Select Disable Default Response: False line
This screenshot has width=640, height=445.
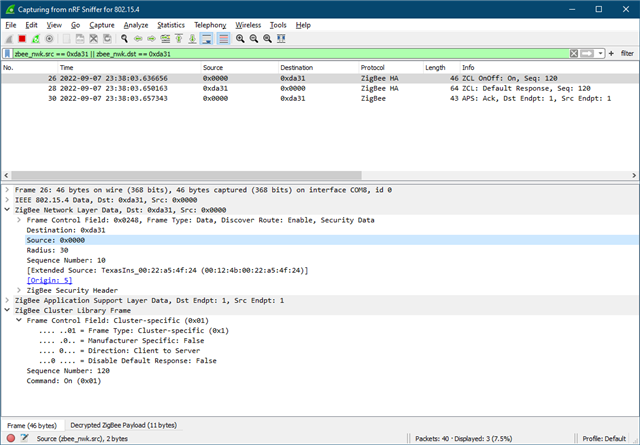tap(128, 361)
